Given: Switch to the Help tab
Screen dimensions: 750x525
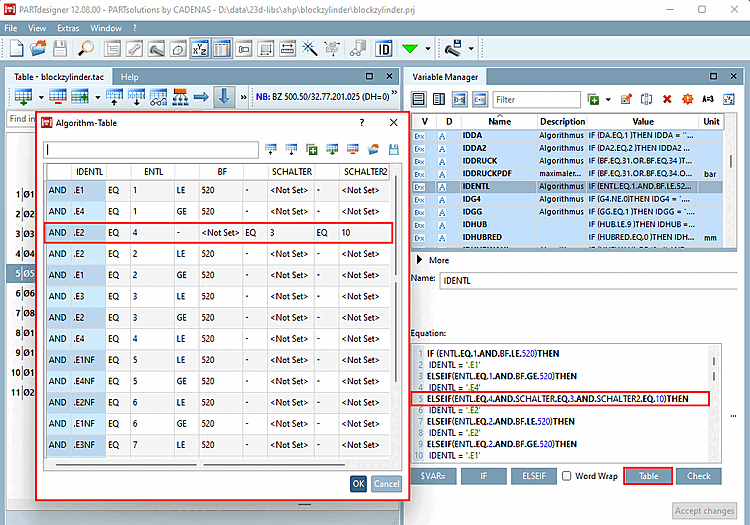Looking at the screenshot, I should (130, 76).
